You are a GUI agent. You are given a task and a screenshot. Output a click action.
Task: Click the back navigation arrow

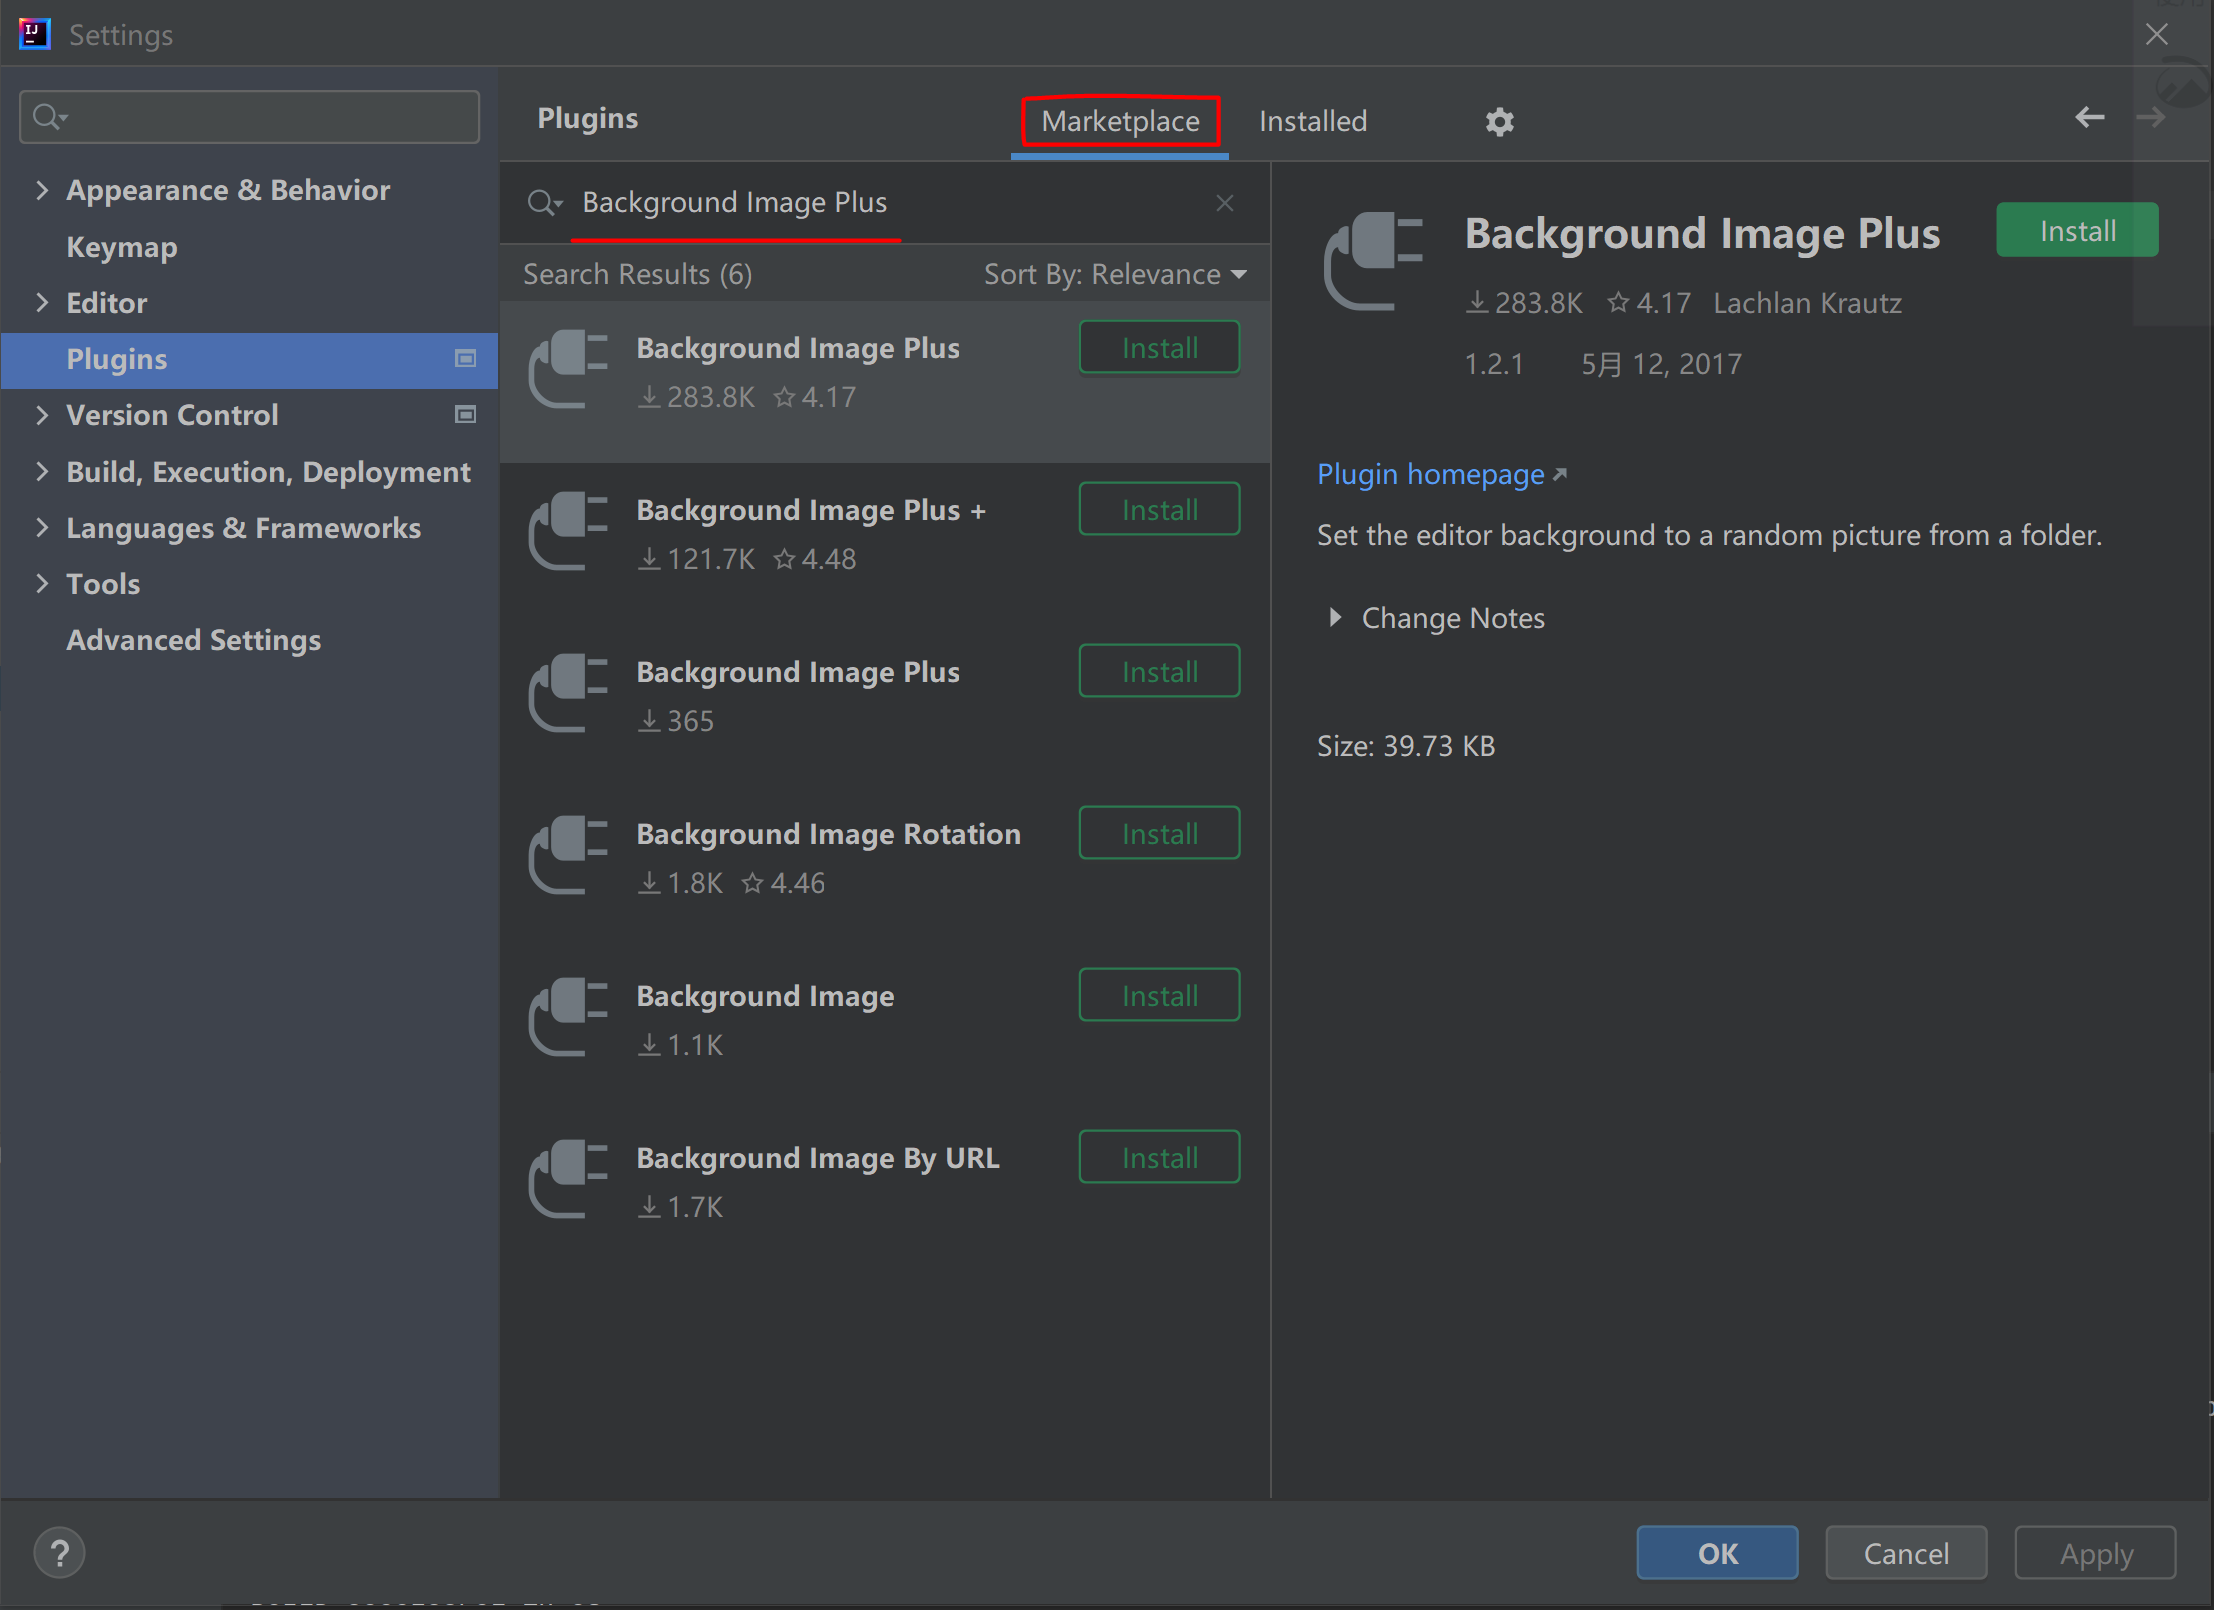coord(2090,117)
